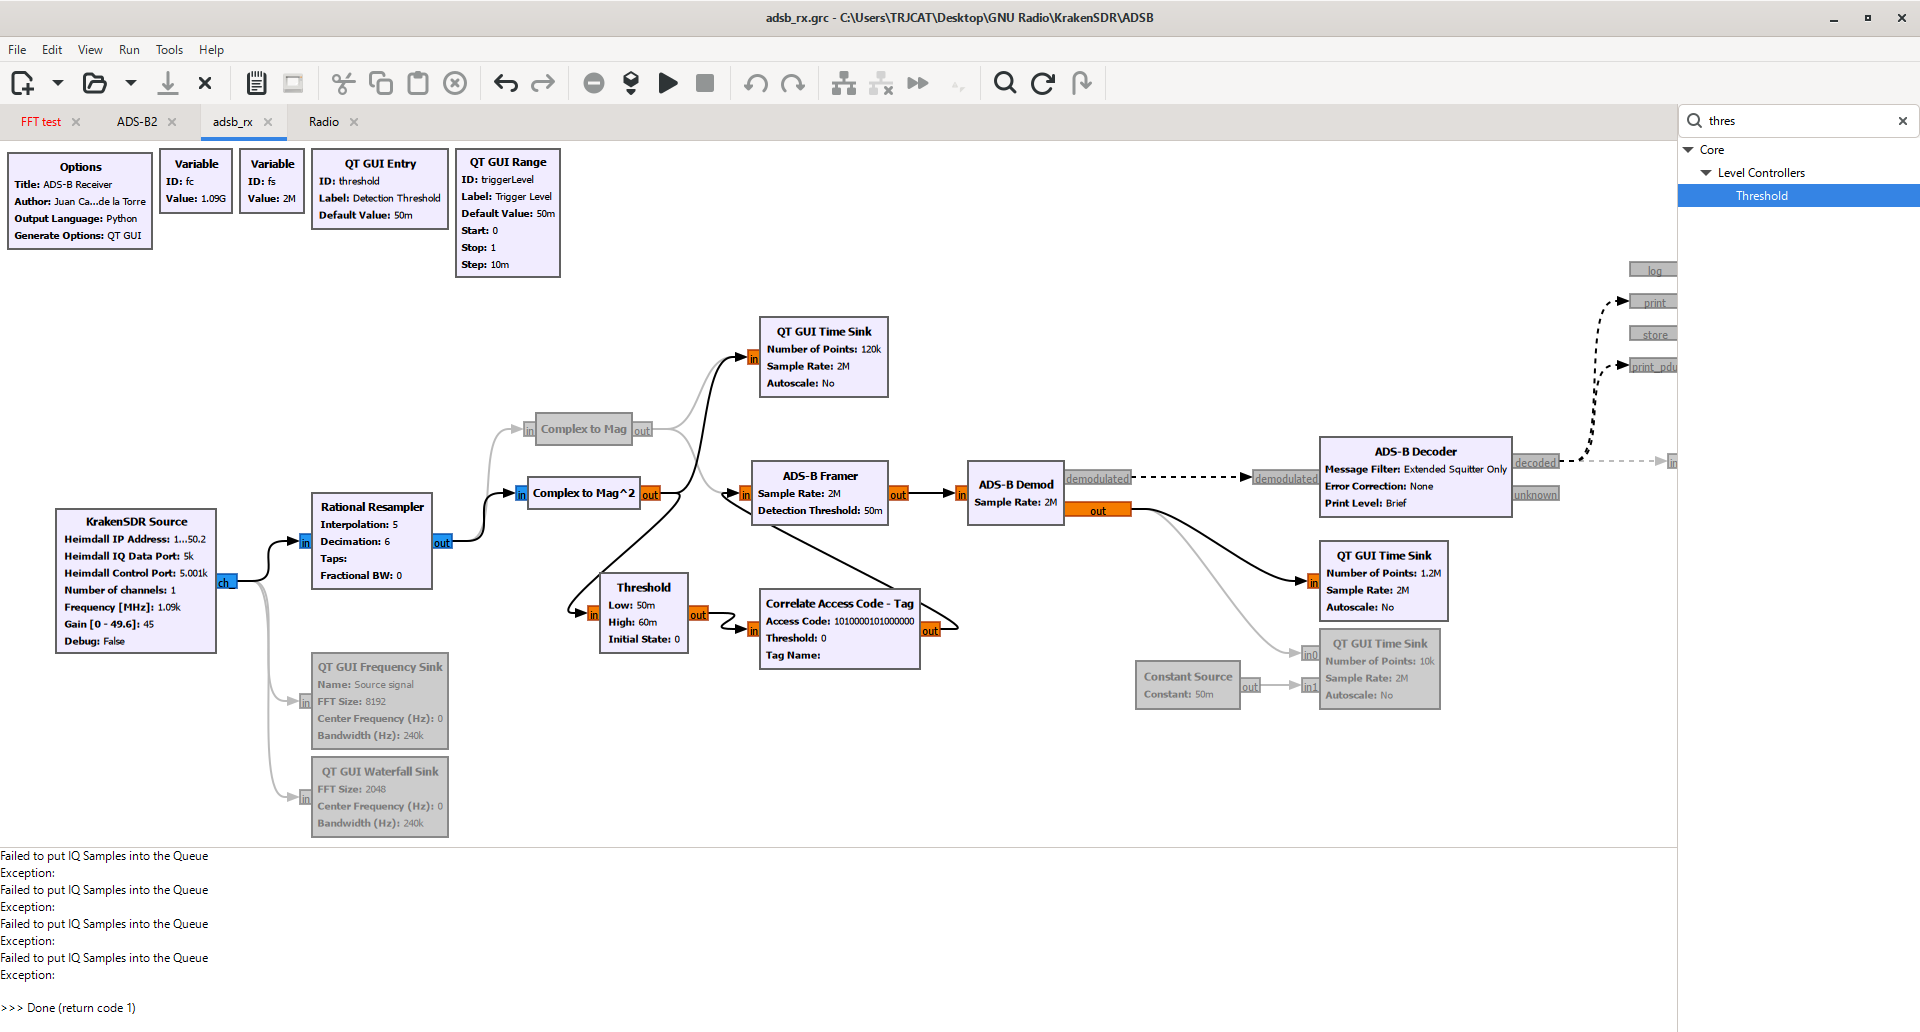Clear the block search field text
The width and height of the screenshot is (1920, 1032).
pos(1902,121)
